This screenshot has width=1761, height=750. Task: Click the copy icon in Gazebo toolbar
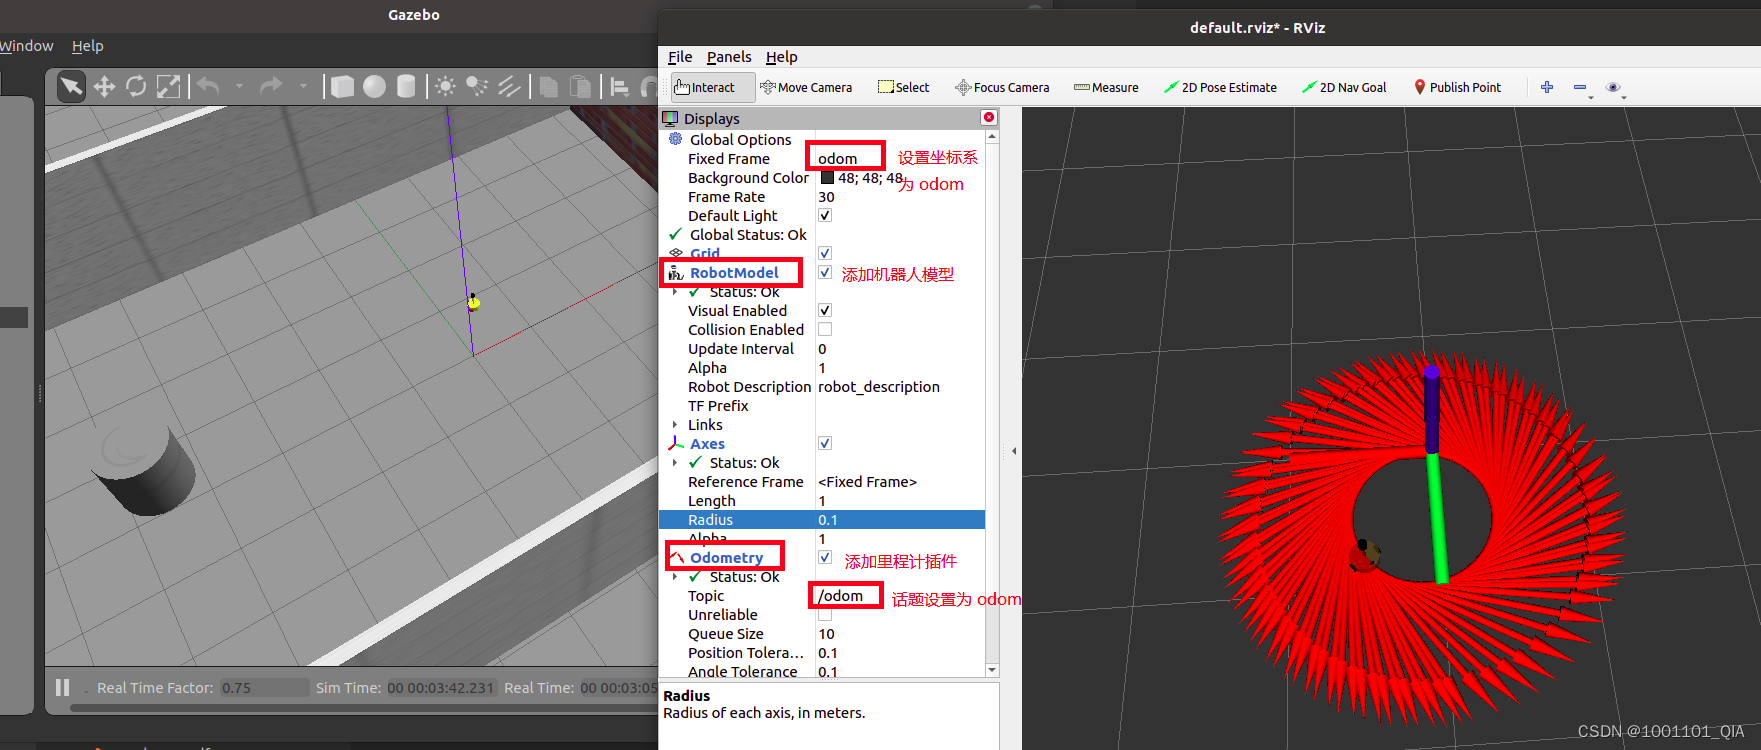point(548,87)
